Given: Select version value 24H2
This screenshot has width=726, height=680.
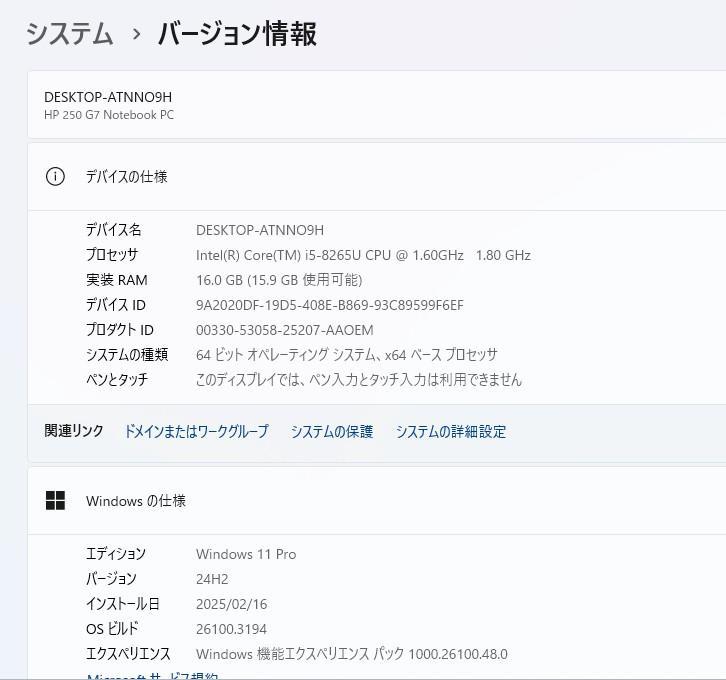Looking at the screenshot, I should tap(212, 579).
